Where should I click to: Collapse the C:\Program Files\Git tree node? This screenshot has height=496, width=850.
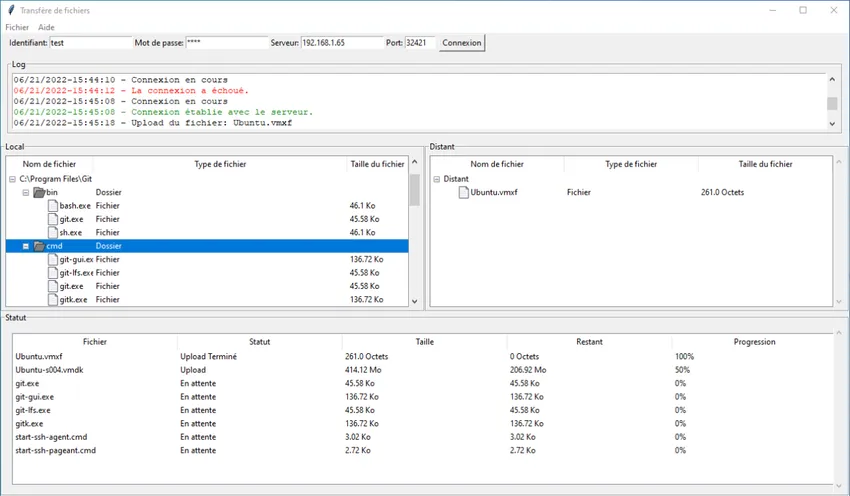pos(12,178)
